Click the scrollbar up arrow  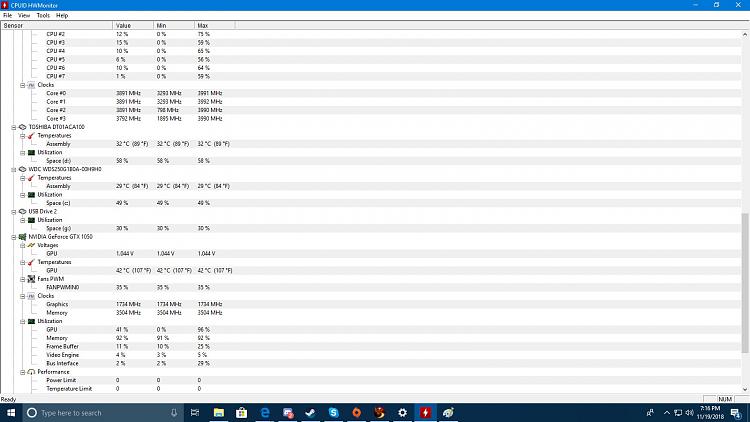tap(745, 34)
